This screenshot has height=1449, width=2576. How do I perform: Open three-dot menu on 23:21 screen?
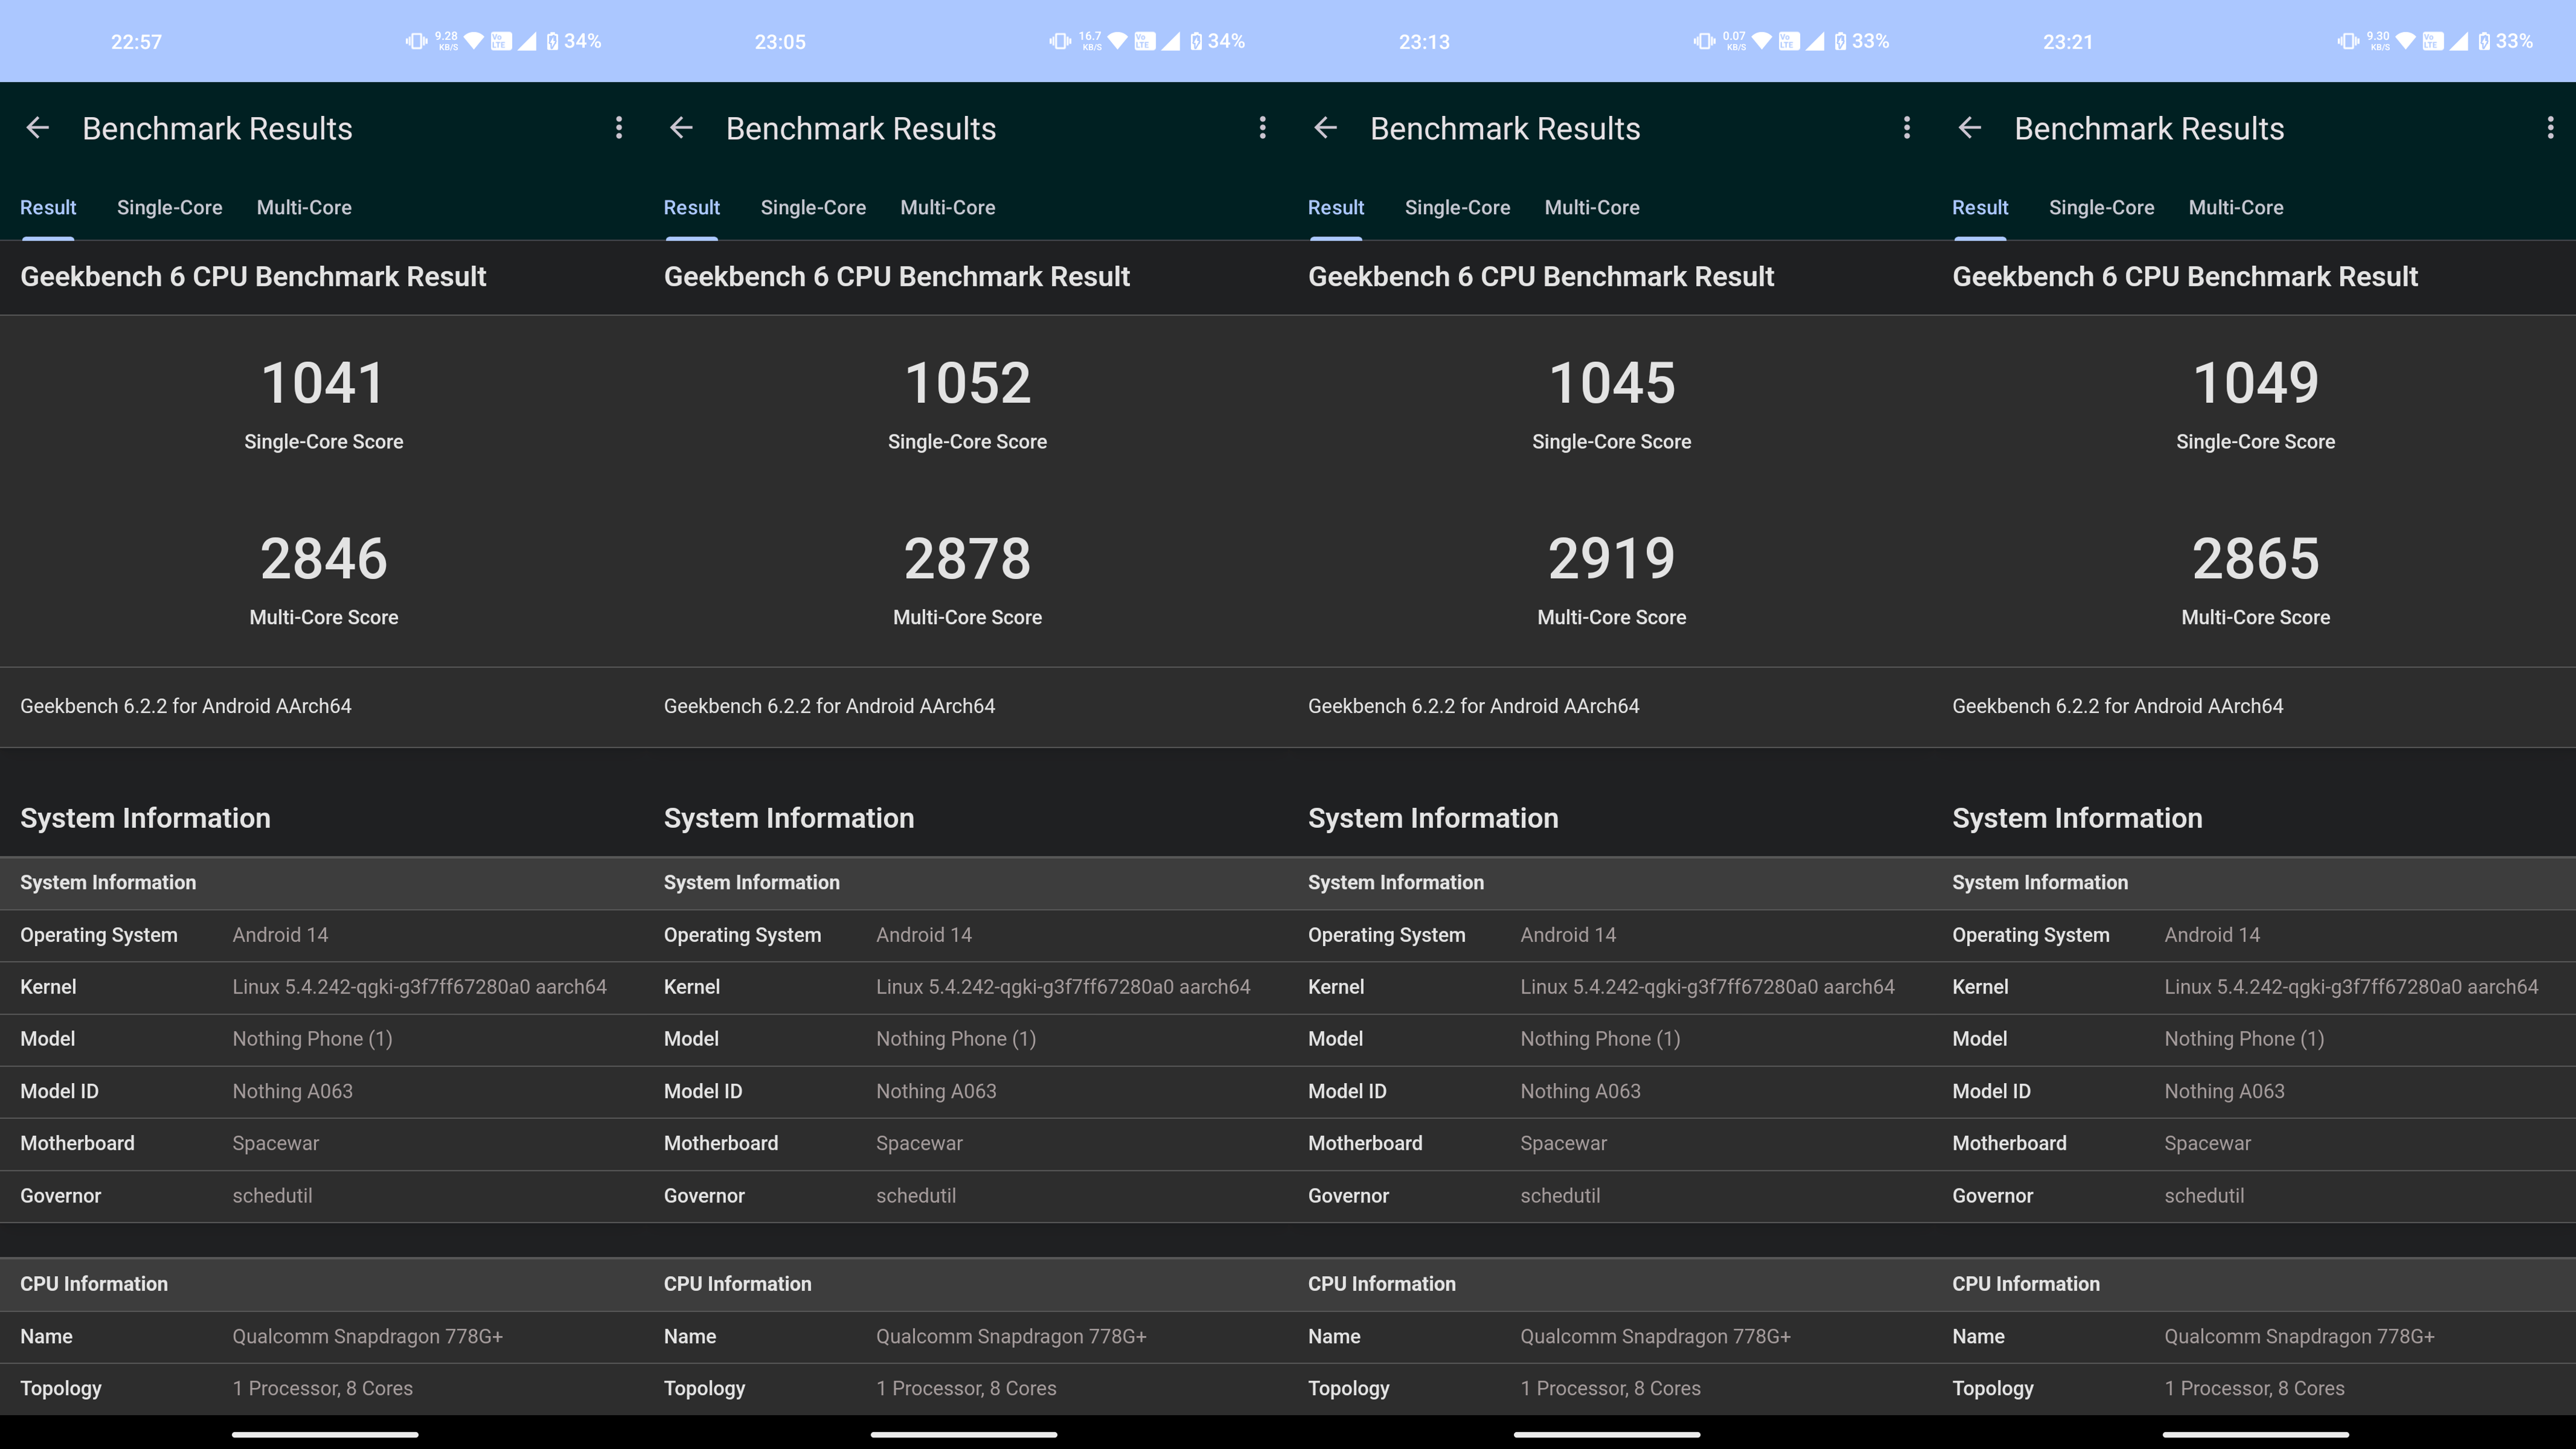tap(2550, 128)
